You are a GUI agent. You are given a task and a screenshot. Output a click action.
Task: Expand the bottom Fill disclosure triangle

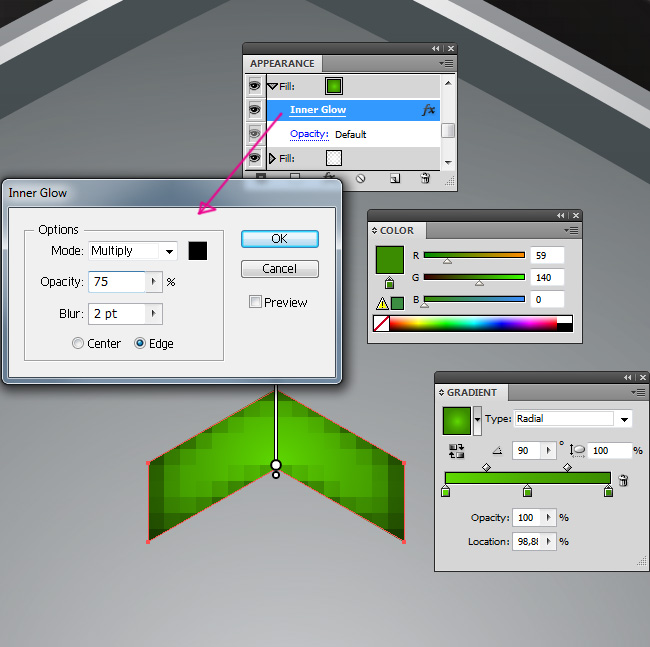(272, 158)
